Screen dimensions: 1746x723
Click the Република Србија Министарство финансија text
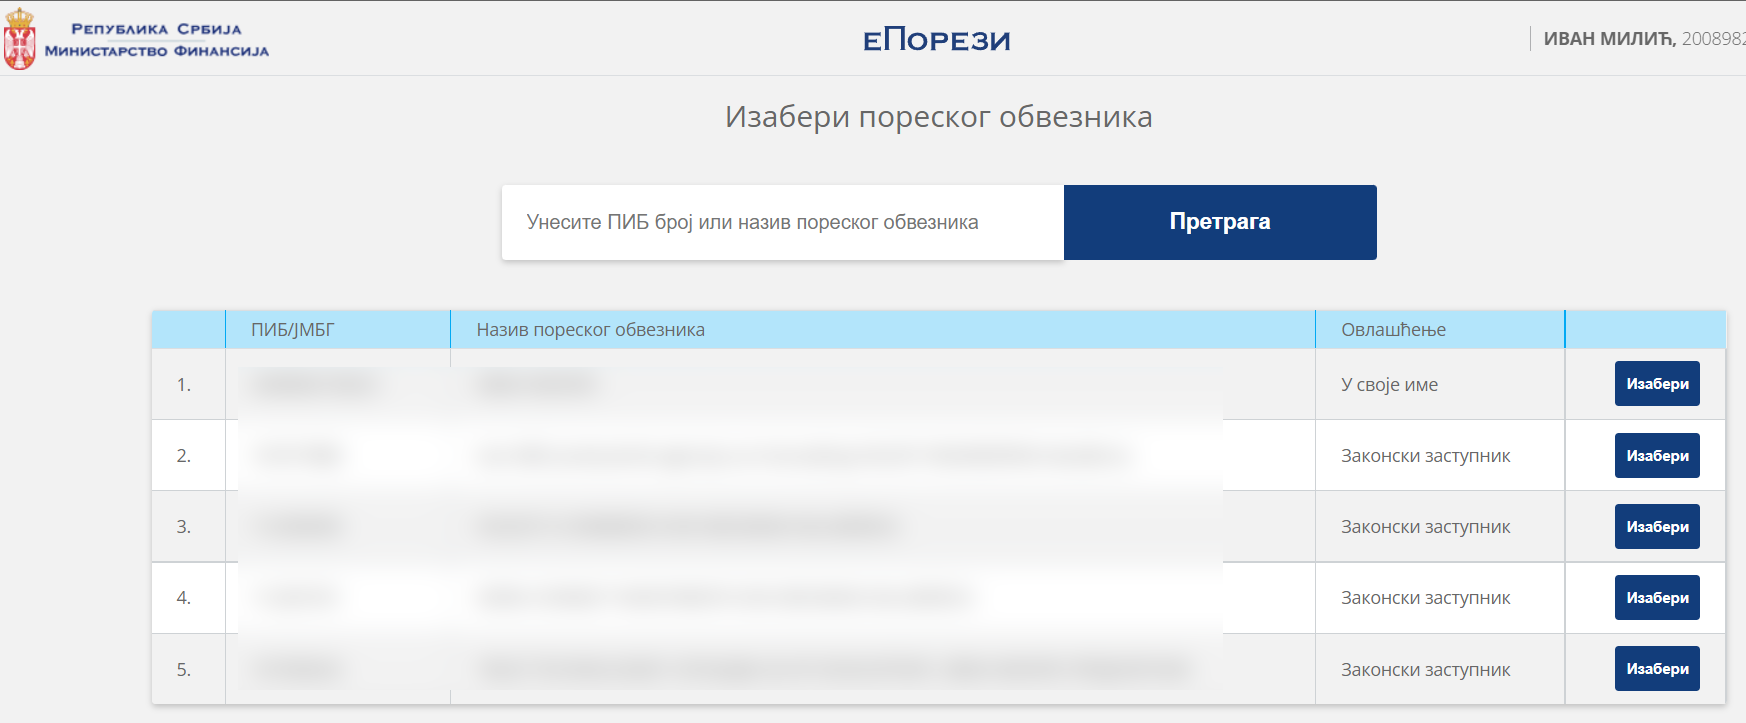click(x=157, y=40)
